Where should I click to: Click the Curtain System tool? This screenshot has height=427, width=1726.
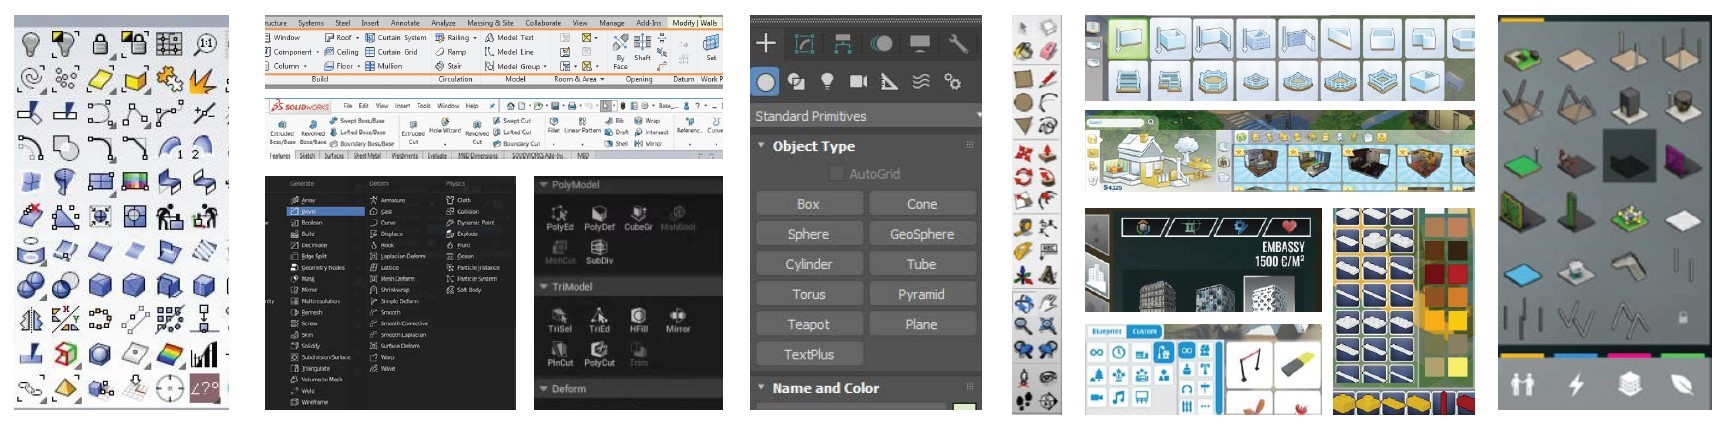click(x=396, y=38)
